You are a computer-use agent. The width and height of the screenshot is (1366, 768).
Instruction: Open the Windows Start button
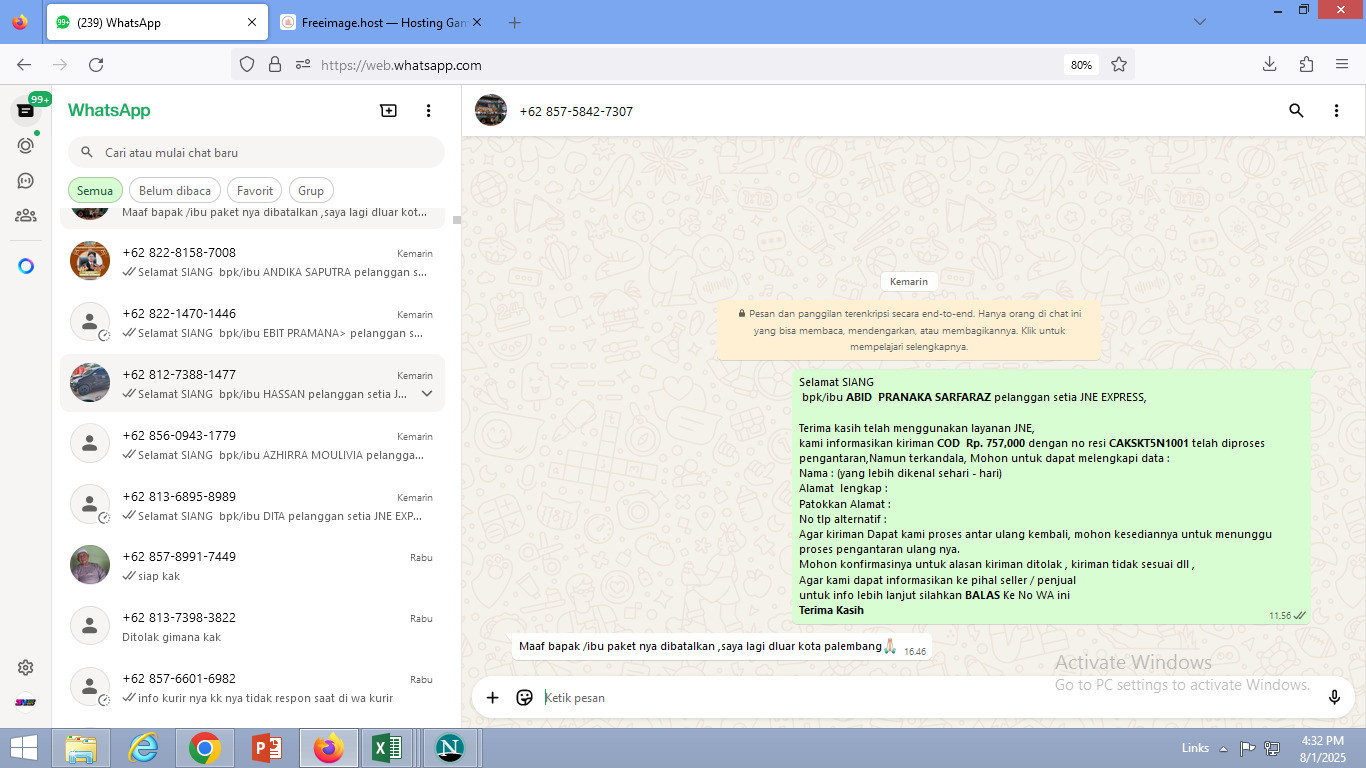click(24, 748)
